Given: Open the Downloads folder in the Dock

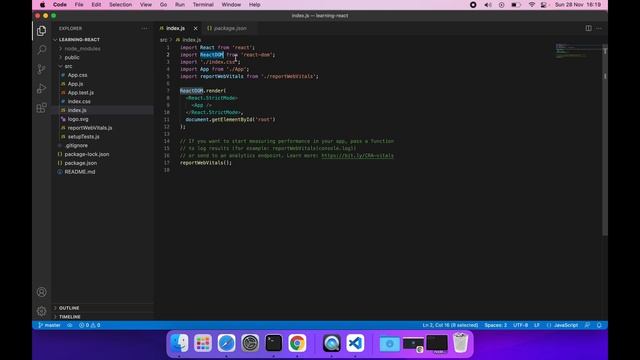Looking at the screenshot, I should click(x=389, y=344).
